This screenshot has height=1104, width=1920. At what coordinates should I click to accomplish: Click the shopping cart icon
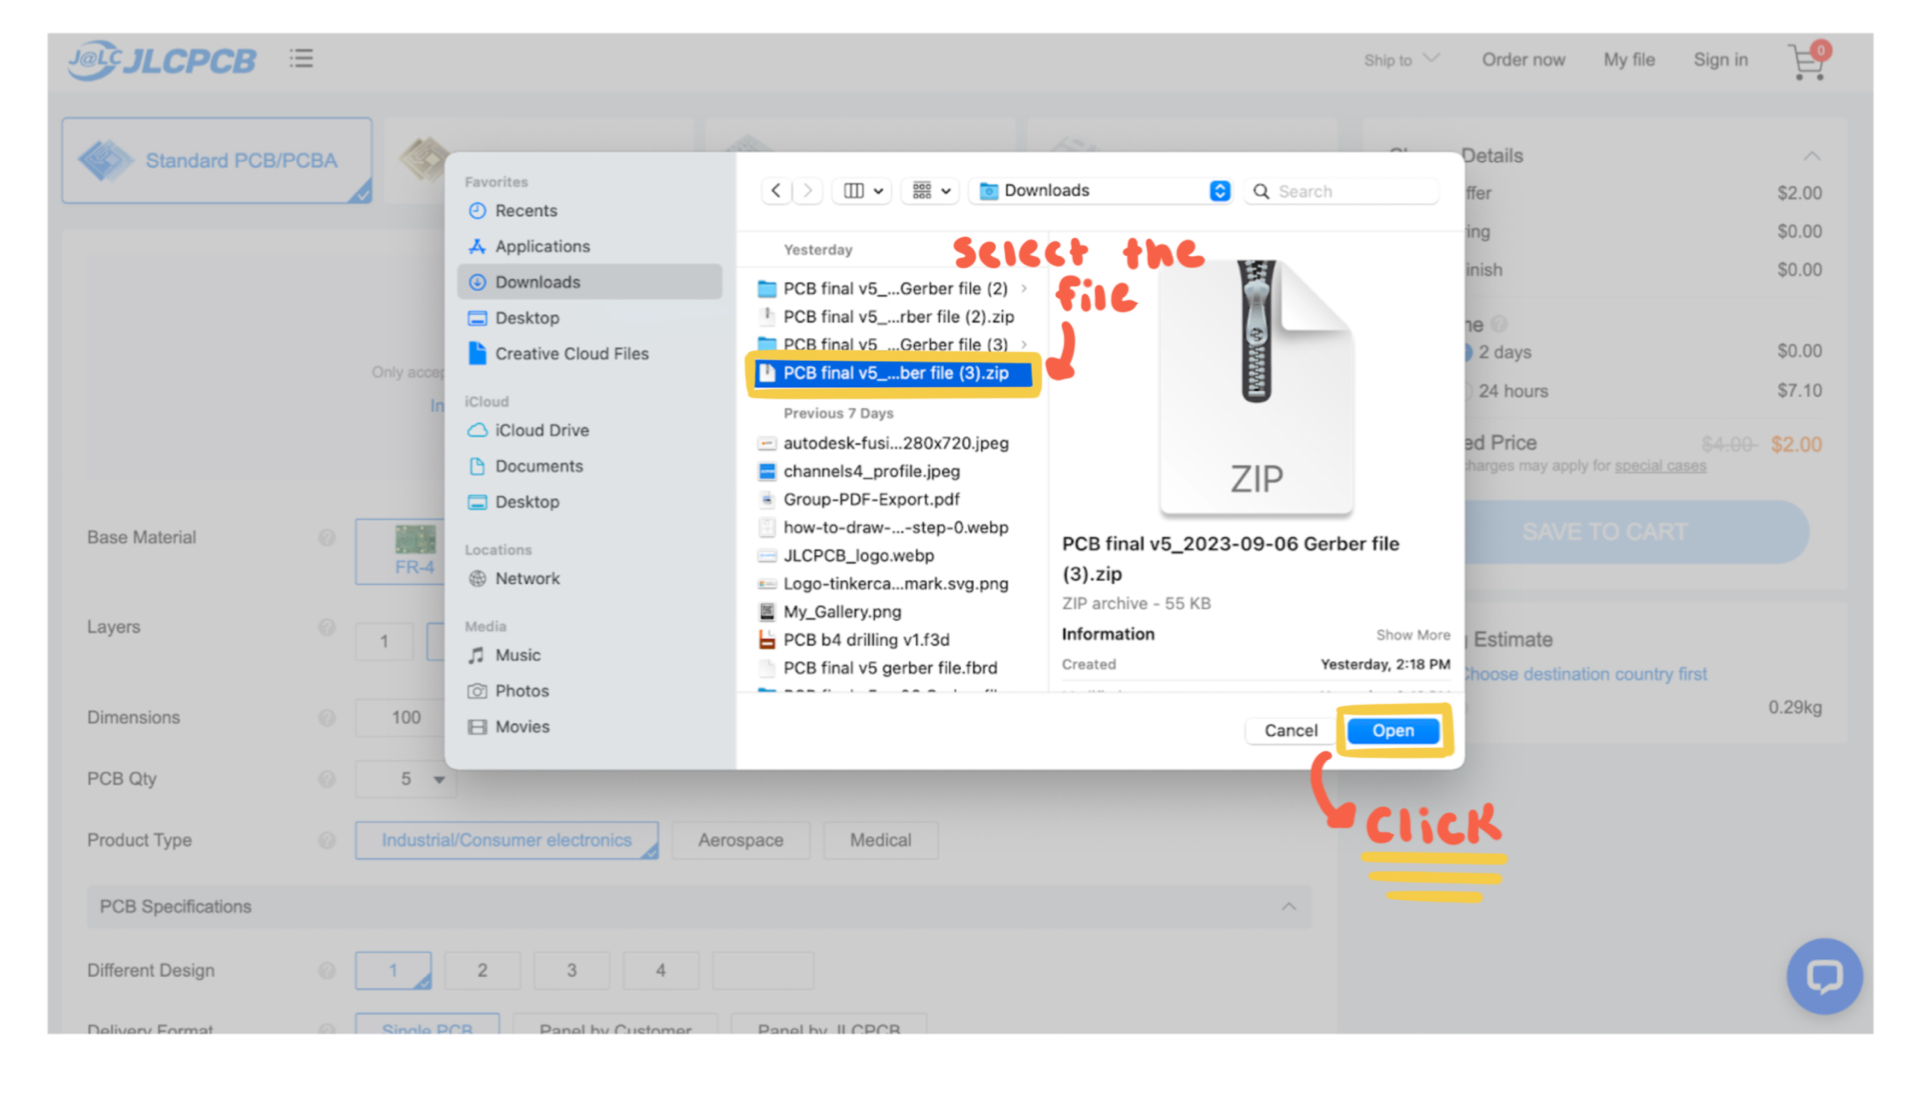click(x=1806, y=63)
